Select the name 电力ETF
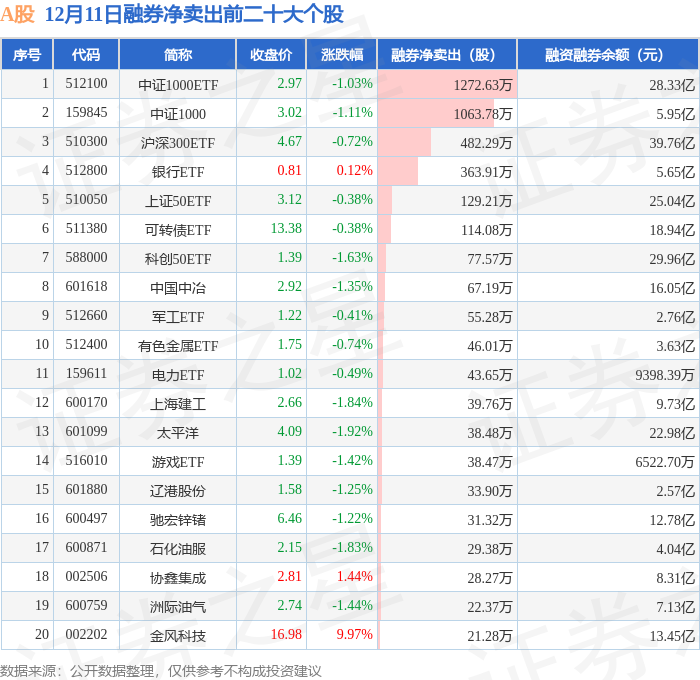The height and width of the screenshot is (680, 700). (x=178, y=375)
